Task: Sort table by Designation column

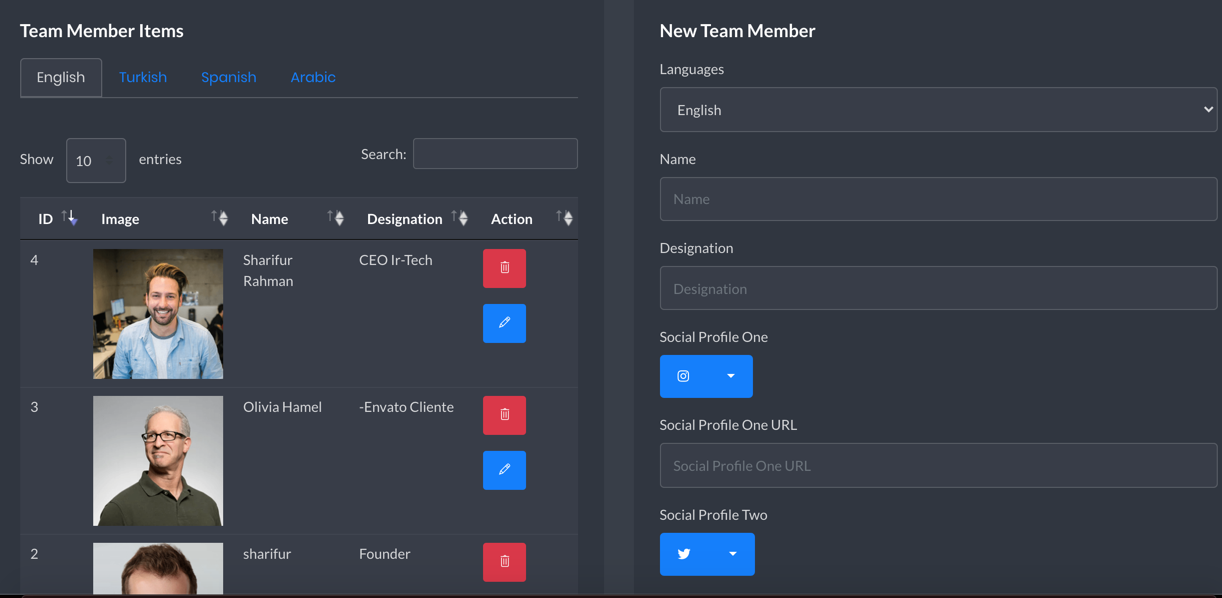Action: click(413, 219)
